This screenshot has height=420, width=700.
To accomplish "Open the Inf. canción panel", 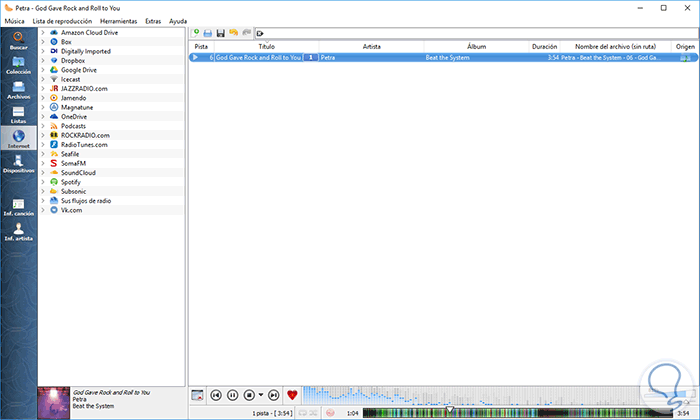I will (19, 207).
